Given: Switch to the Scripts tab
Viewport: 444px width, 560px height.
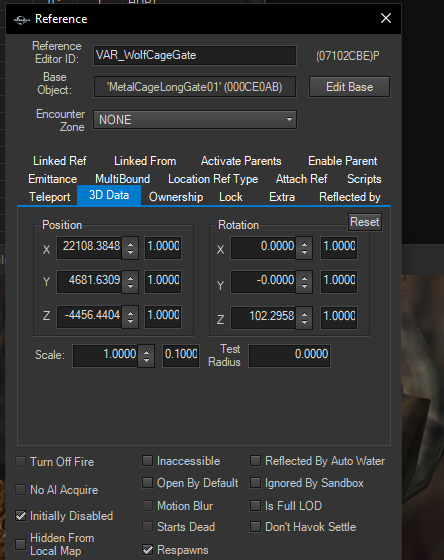Looking at the screenshot, I should tap(364, 179).
